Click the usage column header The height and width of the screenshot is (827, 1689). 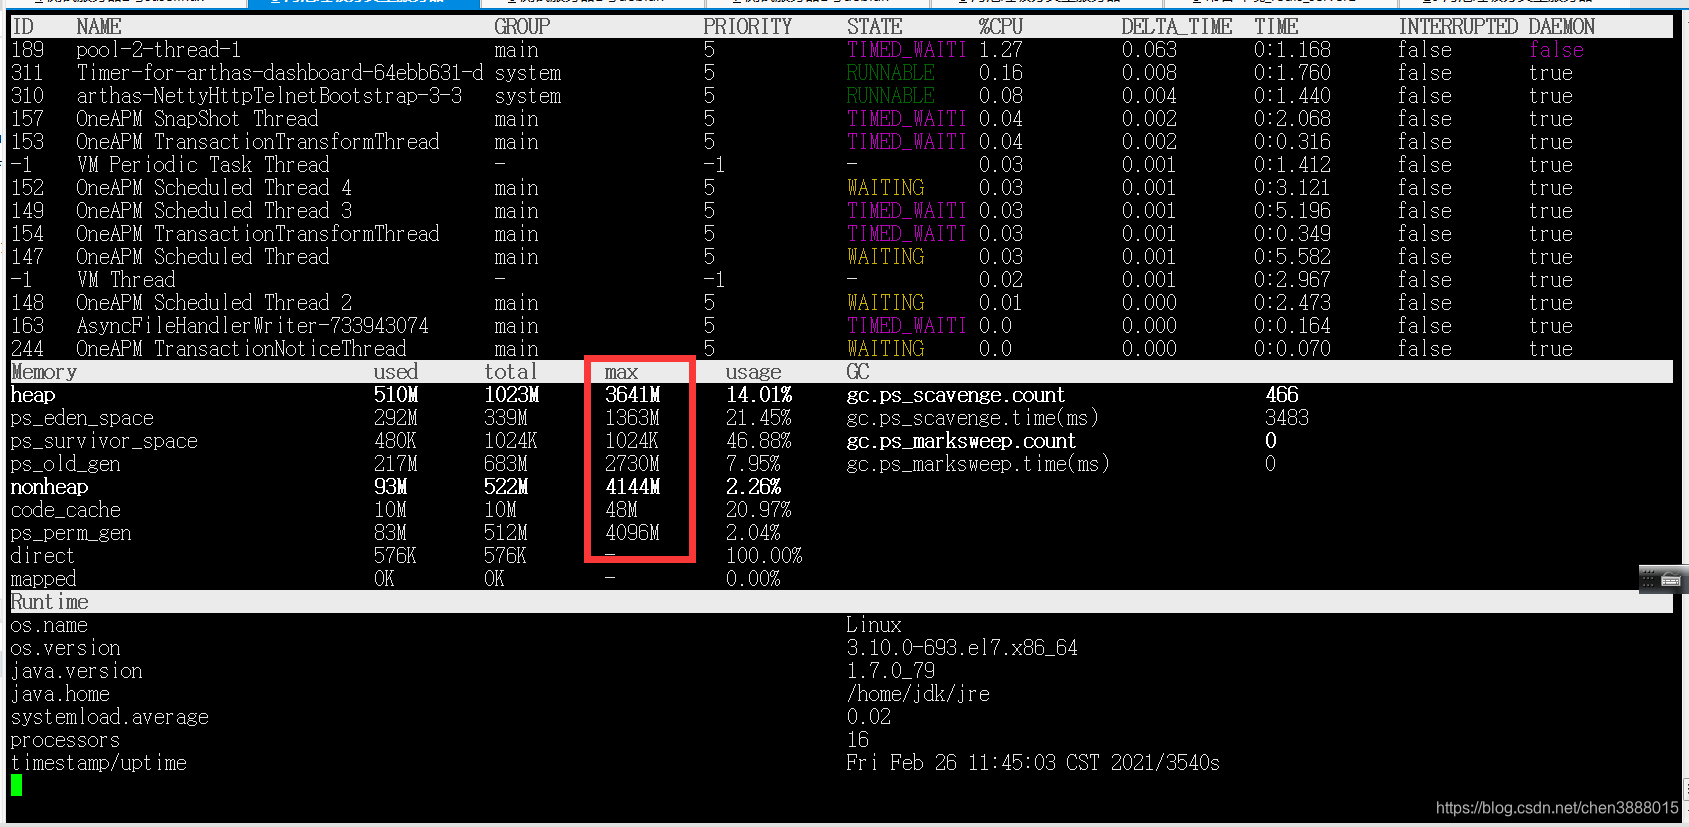[x=753, y=372]
